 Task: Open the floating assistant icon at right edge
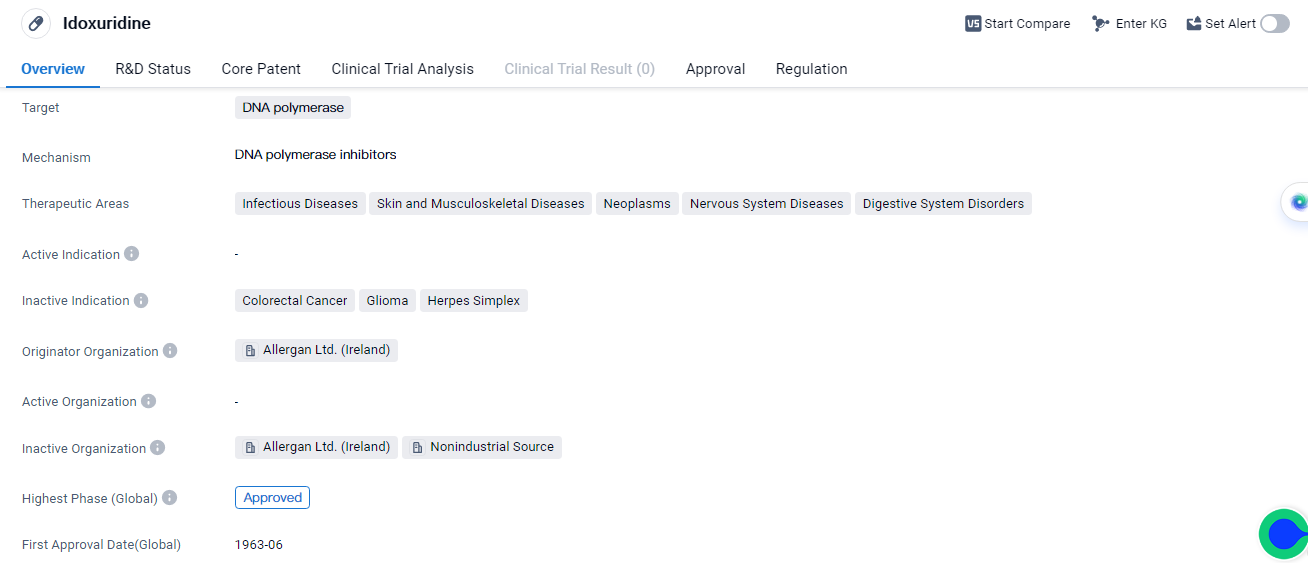point(1298,202)
